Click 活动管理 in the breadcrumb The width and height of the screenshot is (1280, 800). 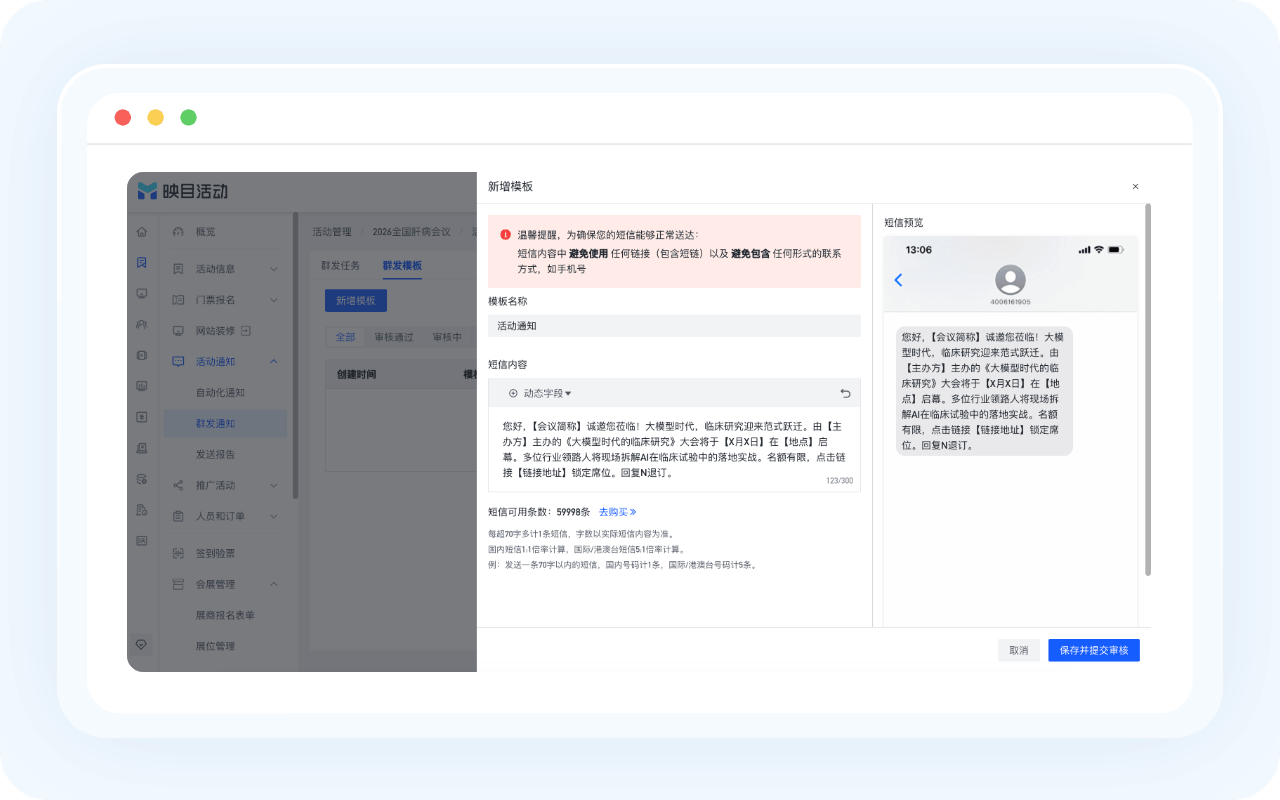(332, 232)
